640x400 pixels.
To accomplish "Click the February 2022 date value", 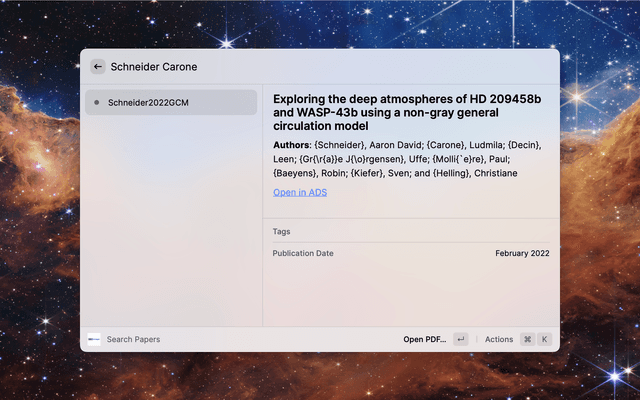I will pyautogui.click(x=522, y=253).
